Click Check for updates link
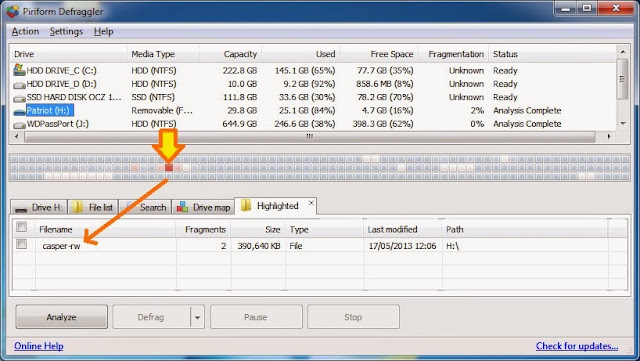This screenshot has width=640, height=361. [577, 346]
